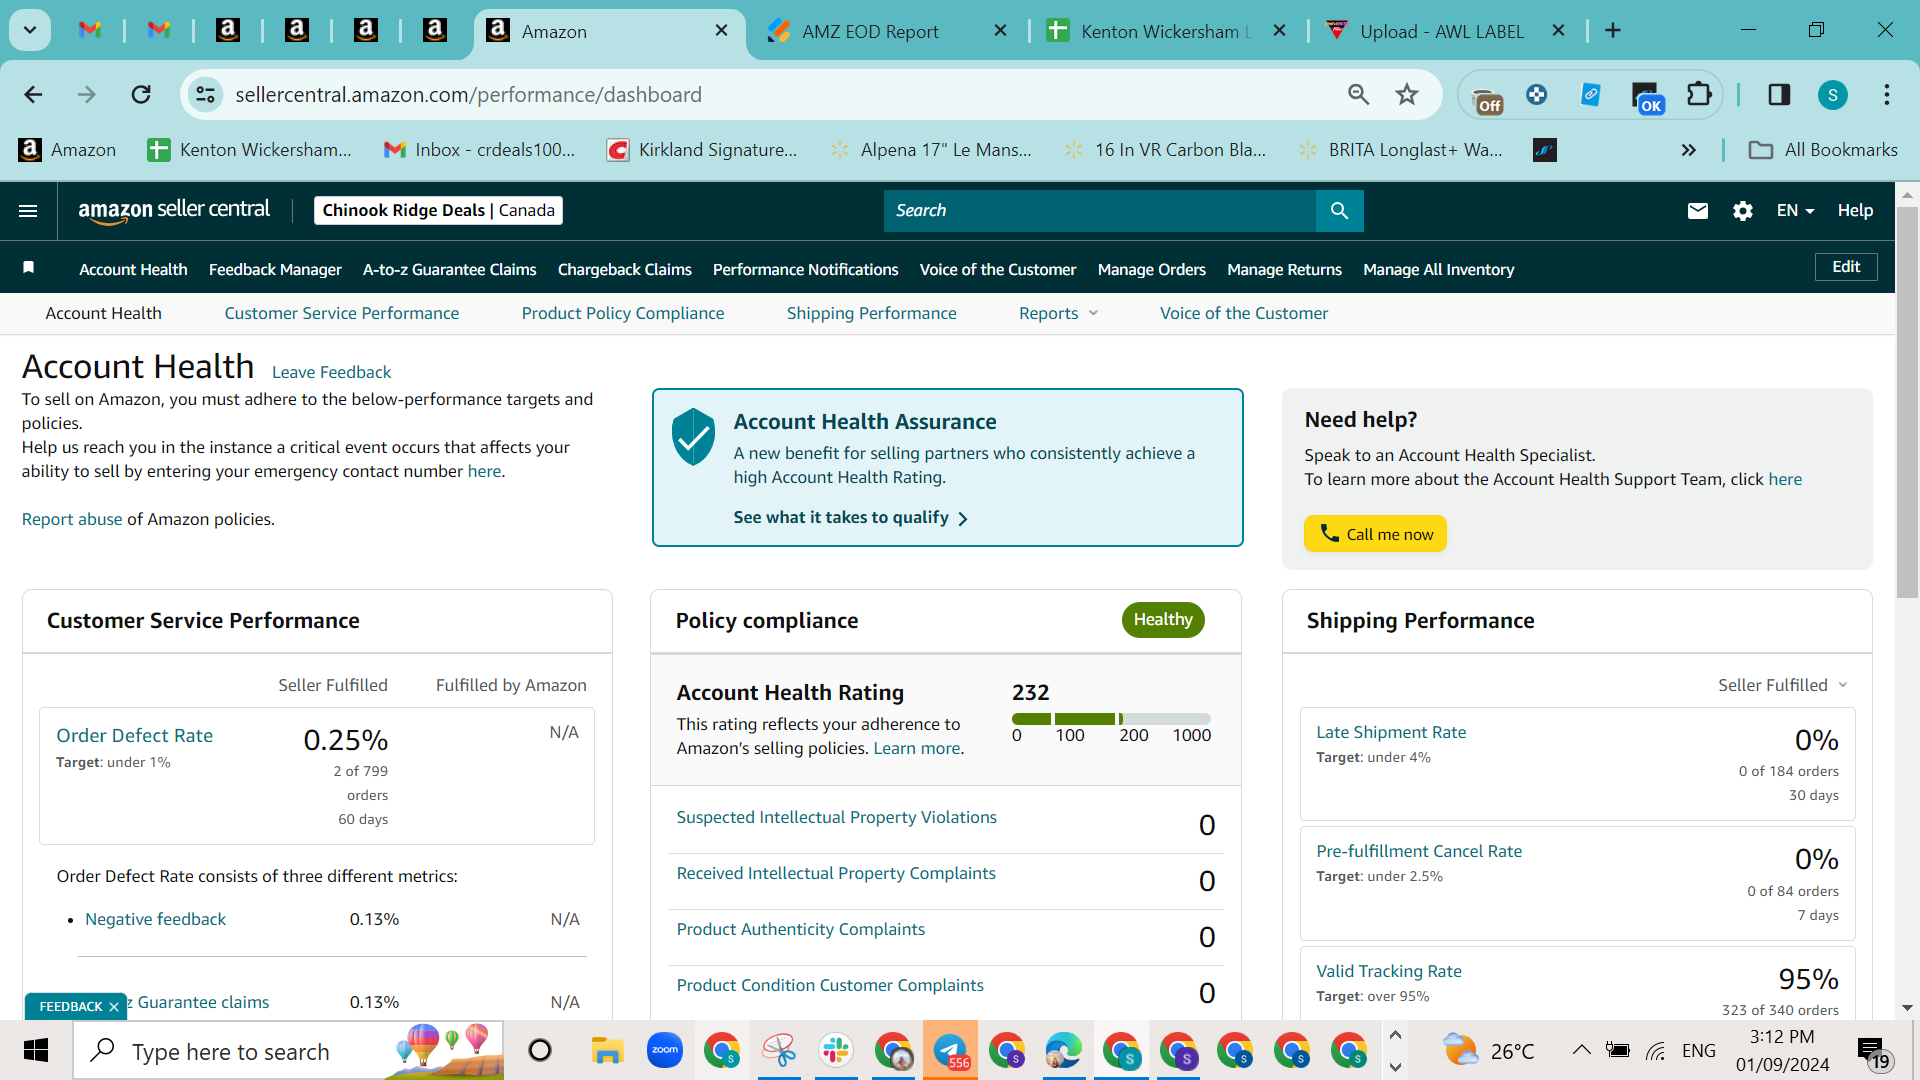Click the Amazon Seller Central logo
The image size is (1920, 1080).
[174, 210]
